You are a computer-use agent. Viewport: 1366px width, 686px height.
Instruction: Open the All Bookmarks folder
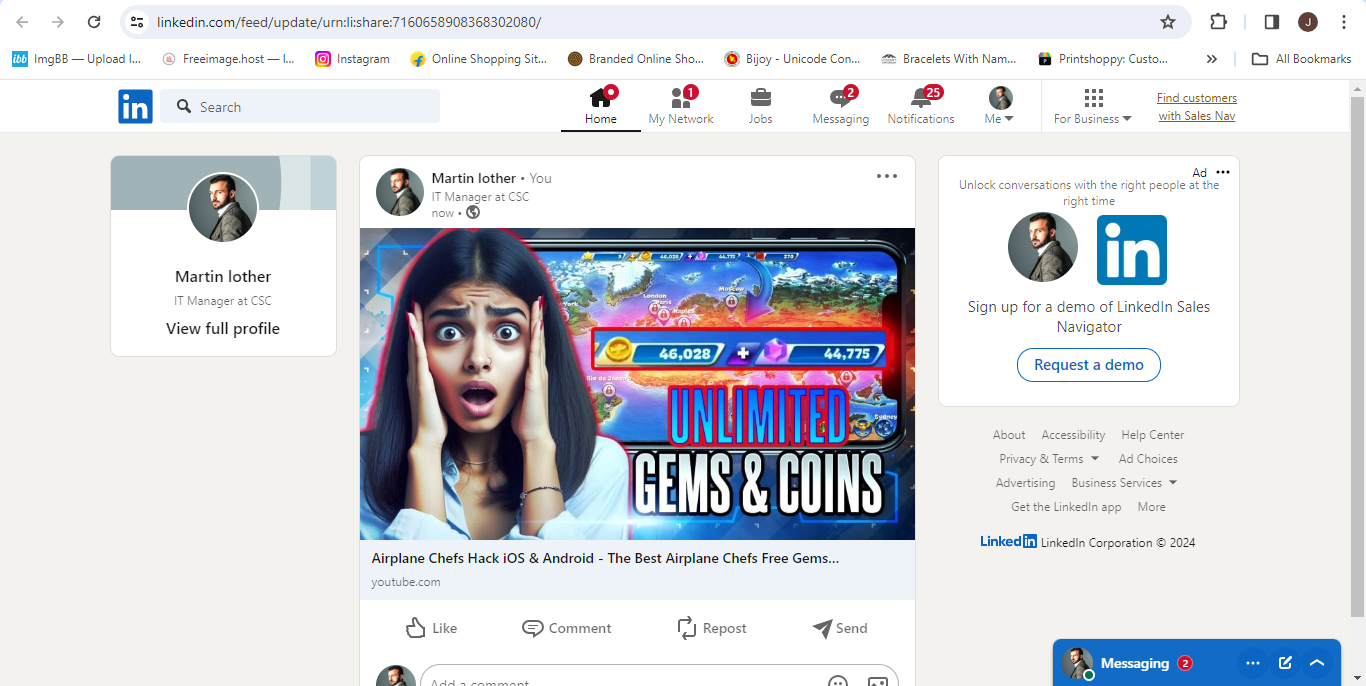(x=1302, y=59)
